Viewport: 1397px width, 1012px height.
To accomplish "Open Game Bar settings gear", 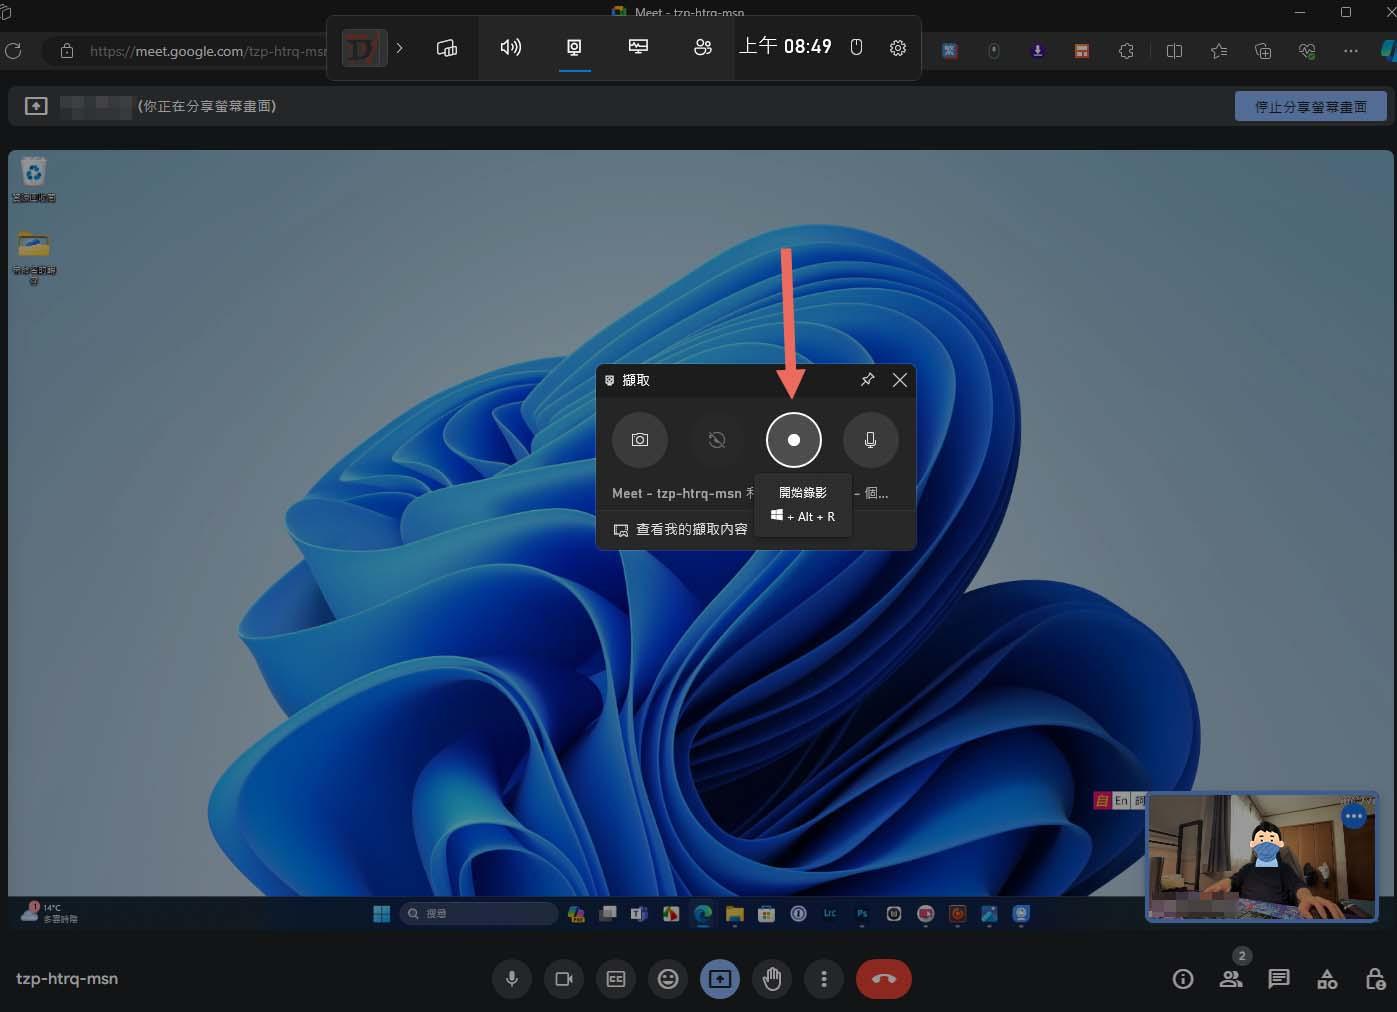I will [898, 48].
